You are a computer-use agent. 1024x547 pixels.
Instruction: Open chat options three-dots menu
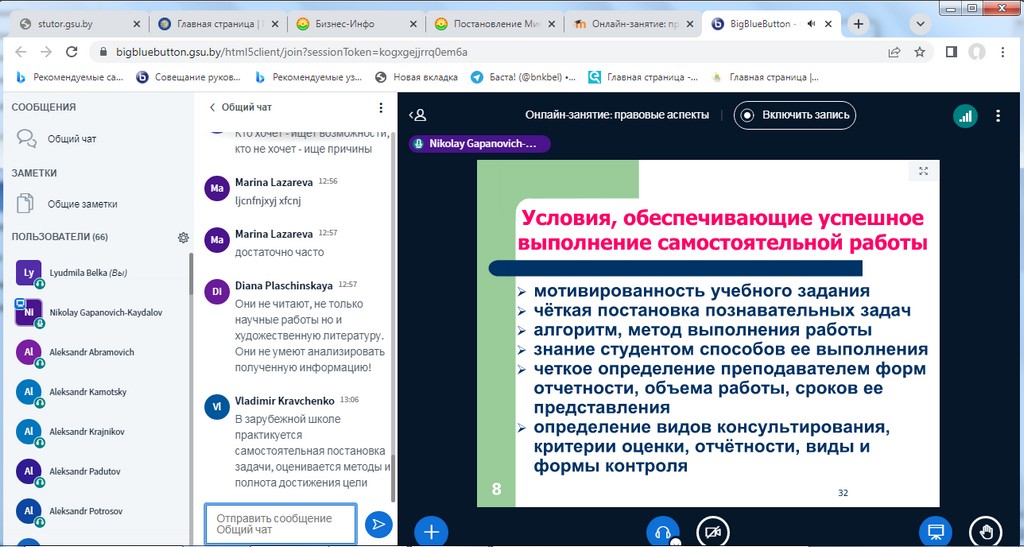point(380,107)
